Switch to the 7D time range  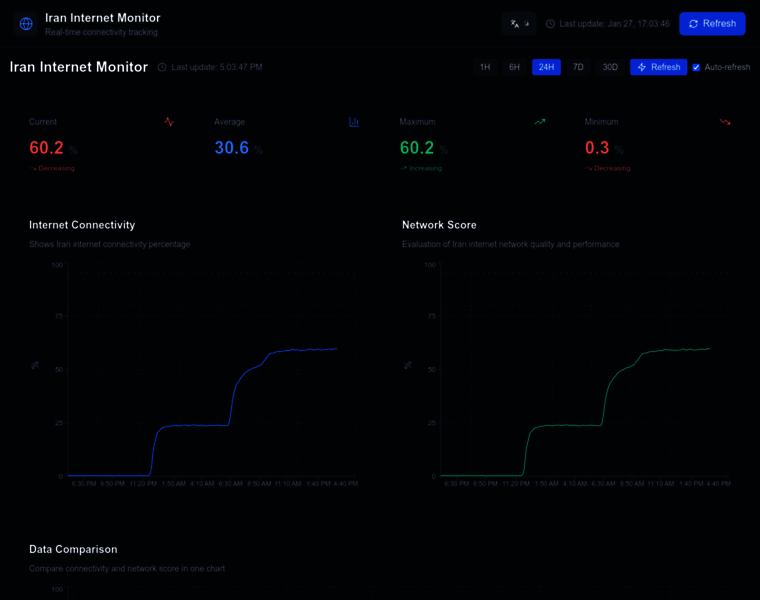click(x=578, y=67)
